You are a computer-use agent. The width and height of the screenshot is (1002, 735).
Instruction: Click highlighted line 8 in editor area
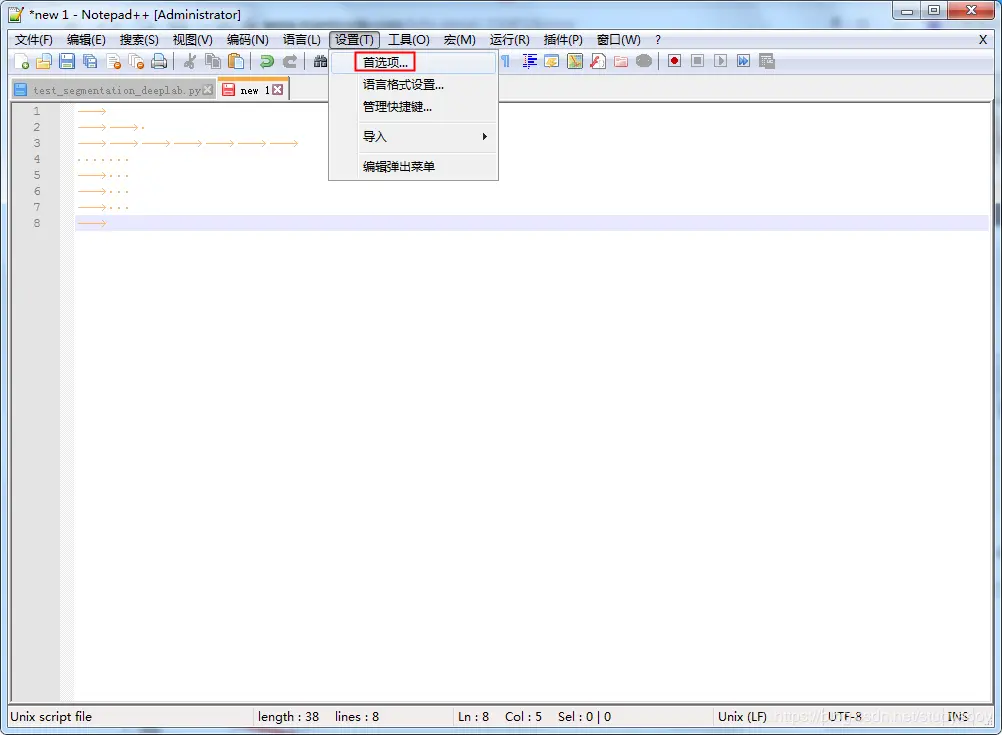point(532,223)
